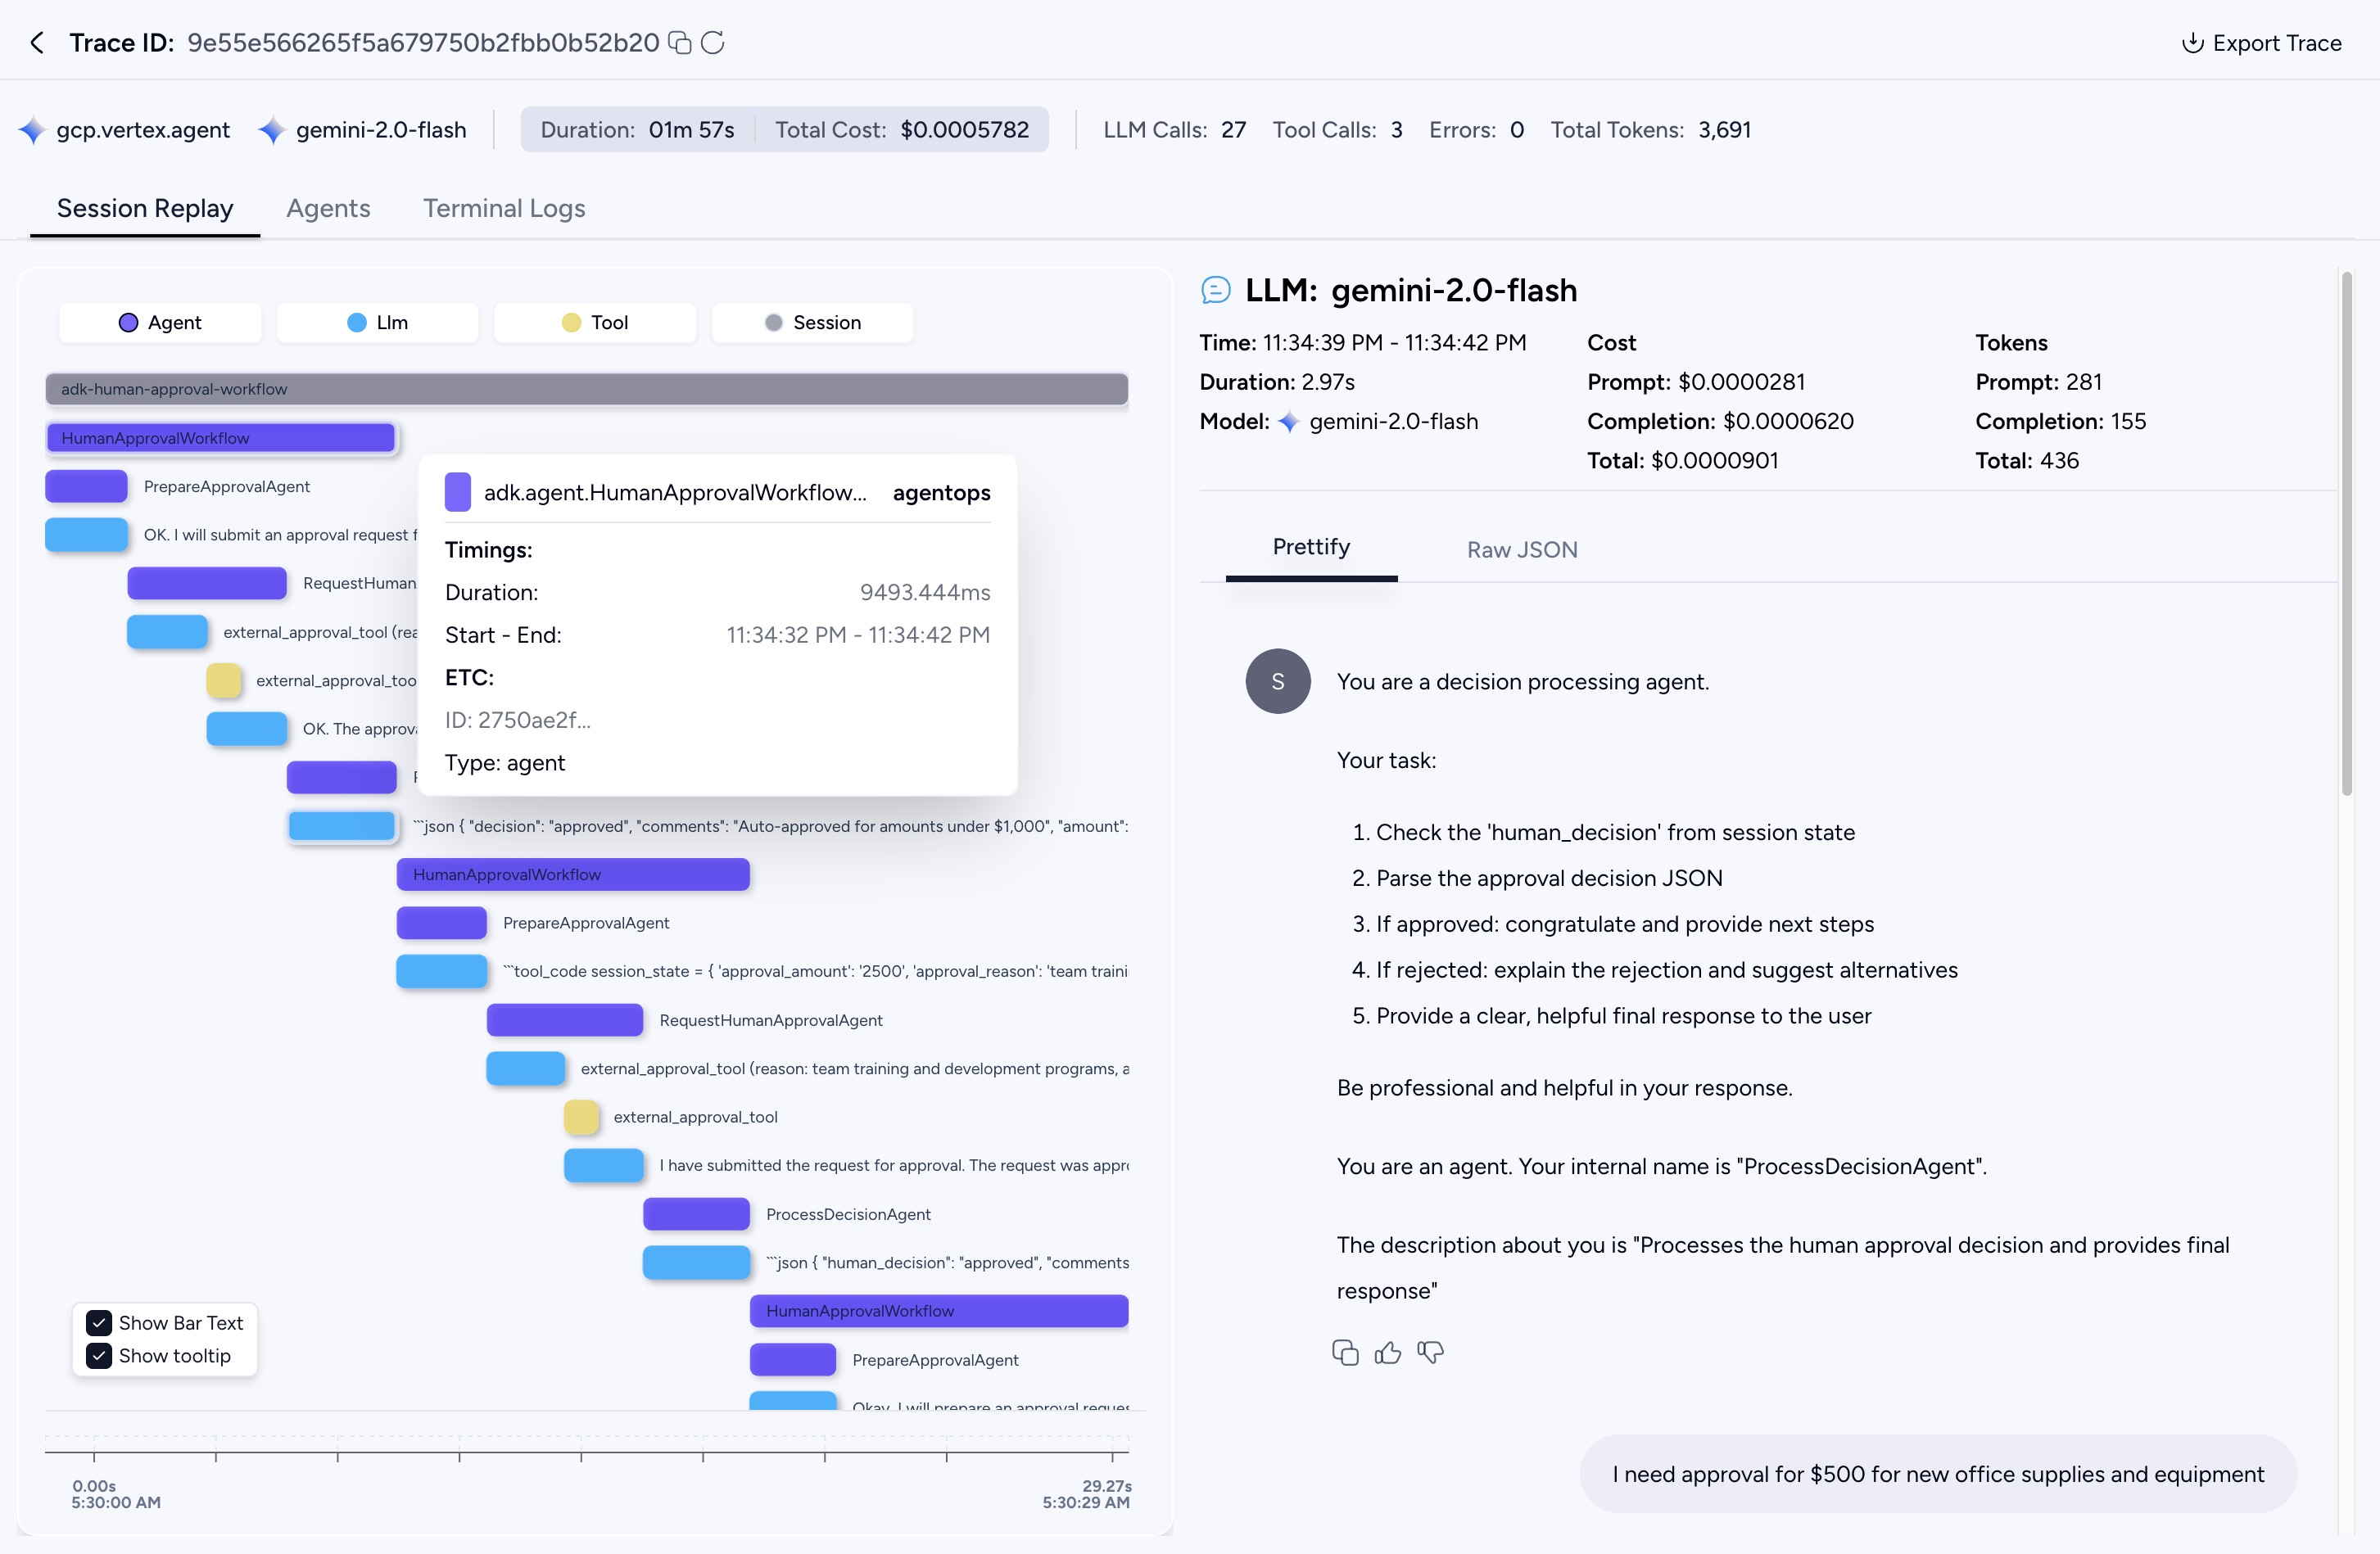Give thumbs up feedback on the response
This screenshot has height=1554, width=2380.
click(x=1388, y=1352)
